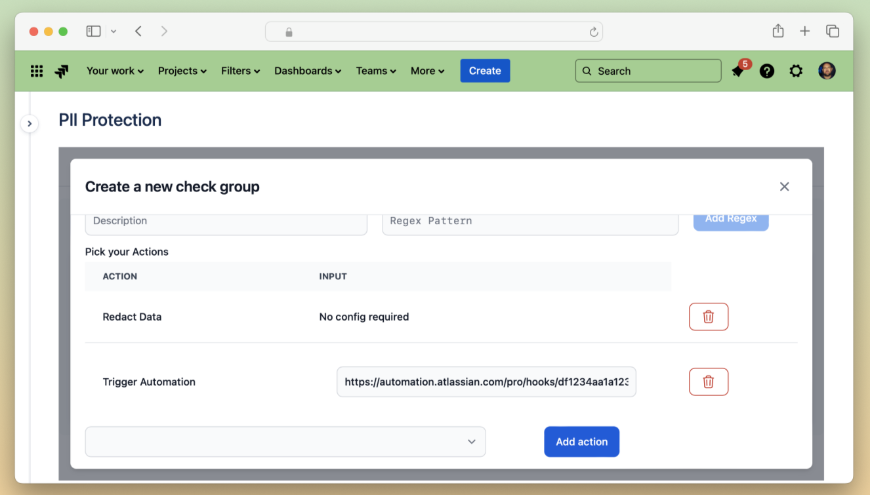This screenshot has width=870, height=495.
Task: Click the Add action button
Action: coord(581,442)
